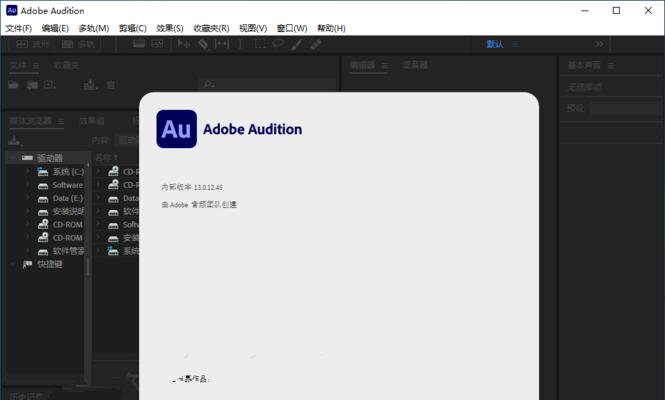Click the tree pane vertical scrollbar

coord(88,267)
